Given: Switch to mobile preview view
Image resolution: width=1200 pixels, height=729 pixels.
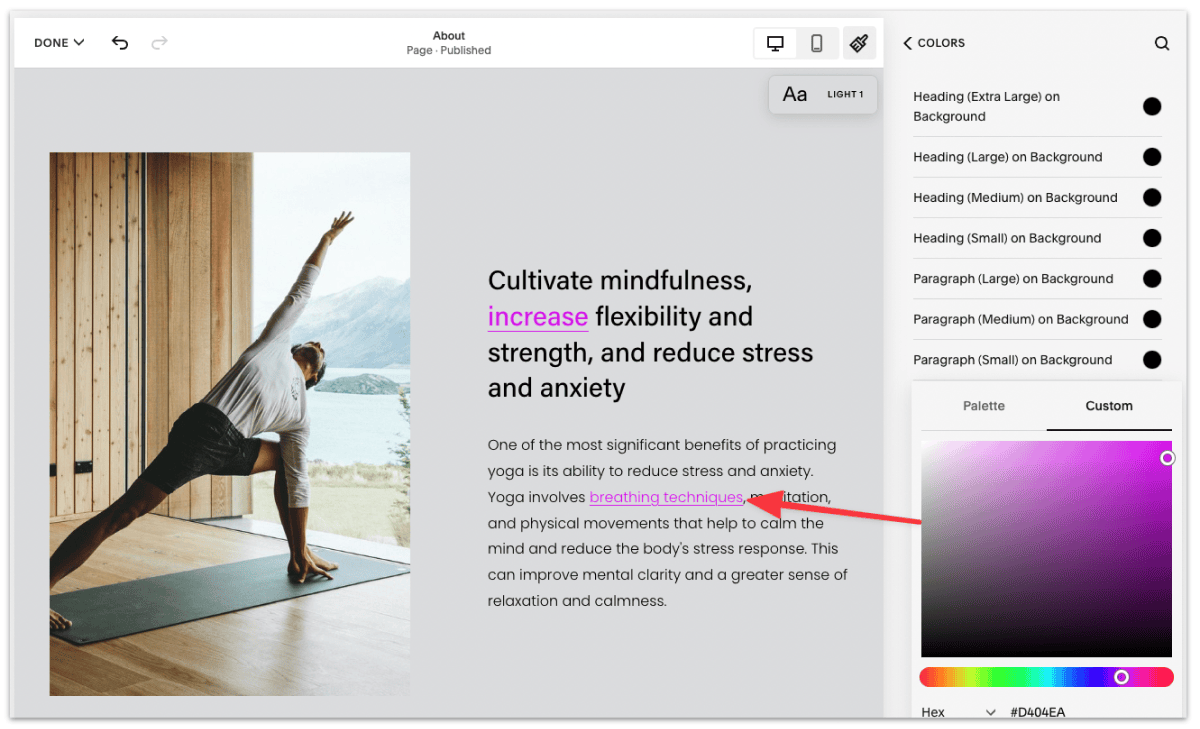Looking at the screenshot, I should 817,43.
